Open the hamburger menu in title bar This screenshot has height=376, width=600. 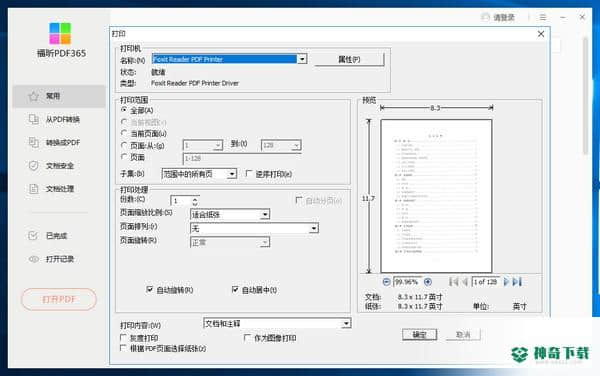543,17
